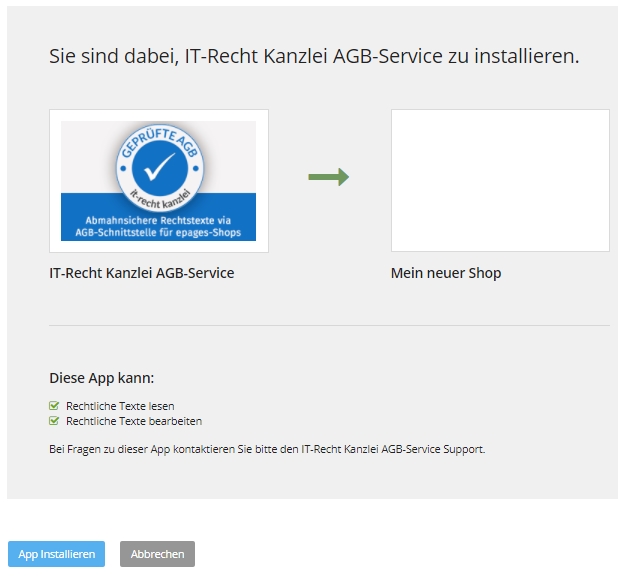Screen dimensions: 618x578
Task: Select the empty Mein neuer Shop thumbnail
Action: click(x=500, y=180)
